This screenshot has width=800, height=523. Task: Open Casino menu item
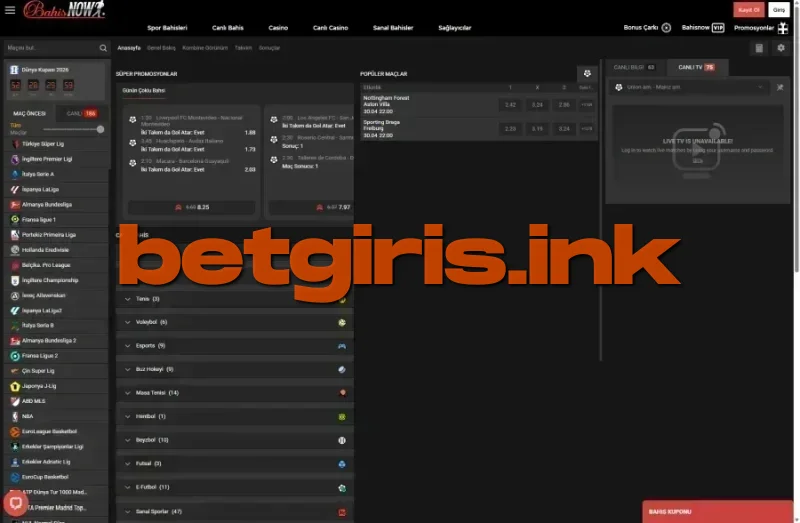pos(278,28)
